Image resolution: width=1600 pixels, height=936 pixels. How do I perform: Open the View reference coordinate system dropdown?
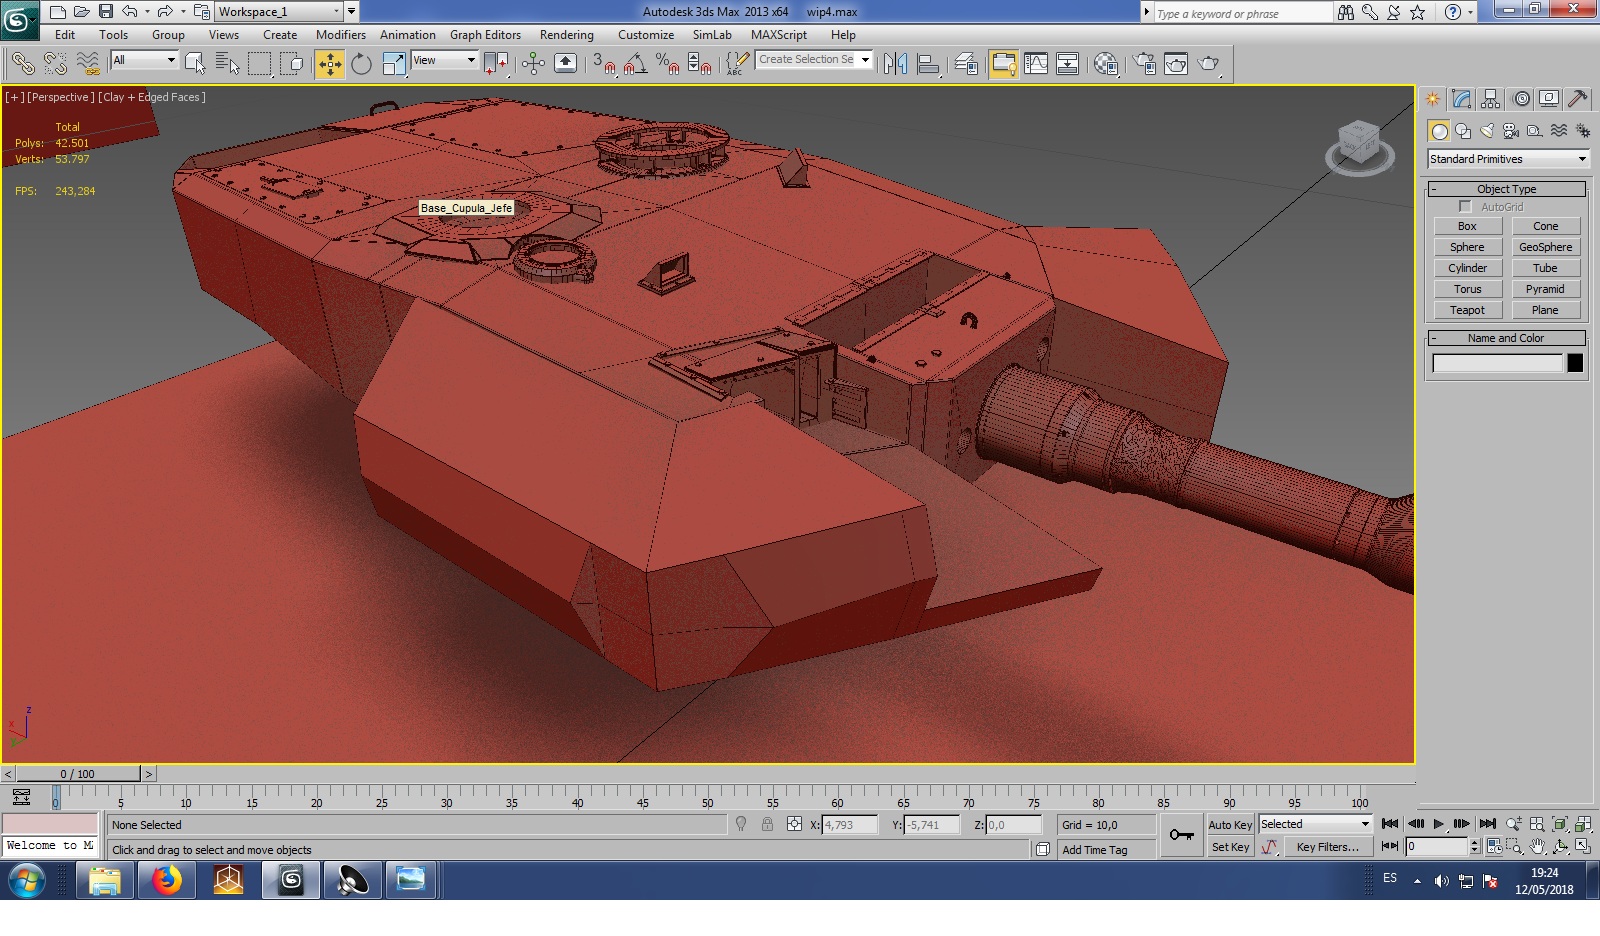(x=445, y=60)
